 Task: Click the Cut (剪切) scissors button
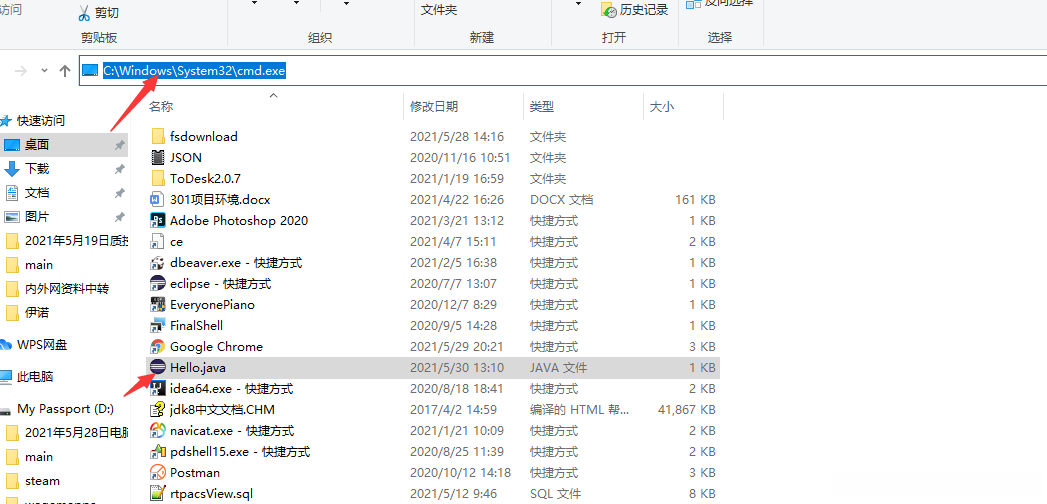(98, 13)
